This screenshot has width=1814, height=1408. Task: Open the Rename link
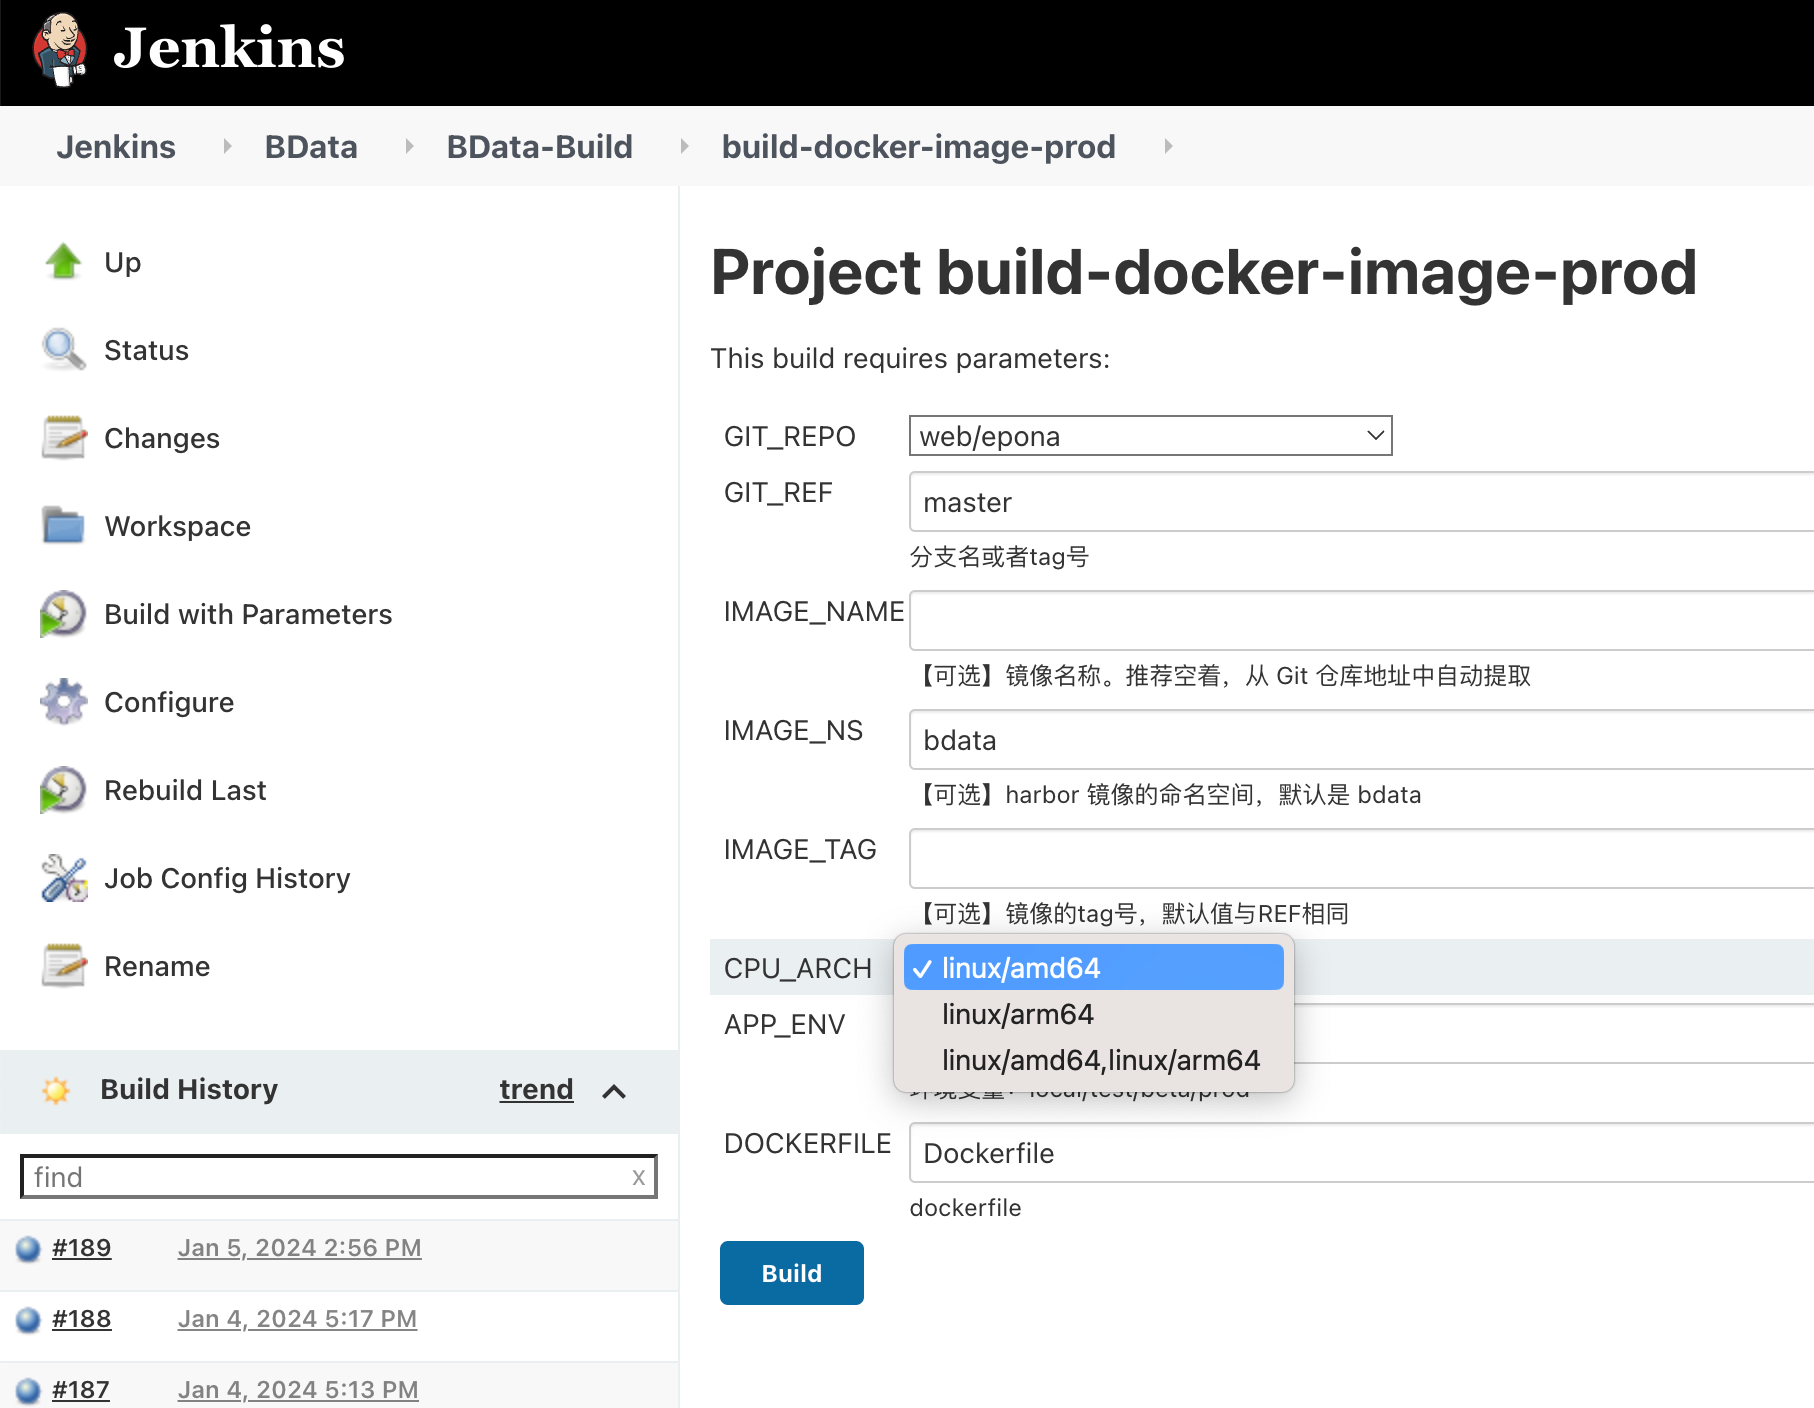pos(157,966)
